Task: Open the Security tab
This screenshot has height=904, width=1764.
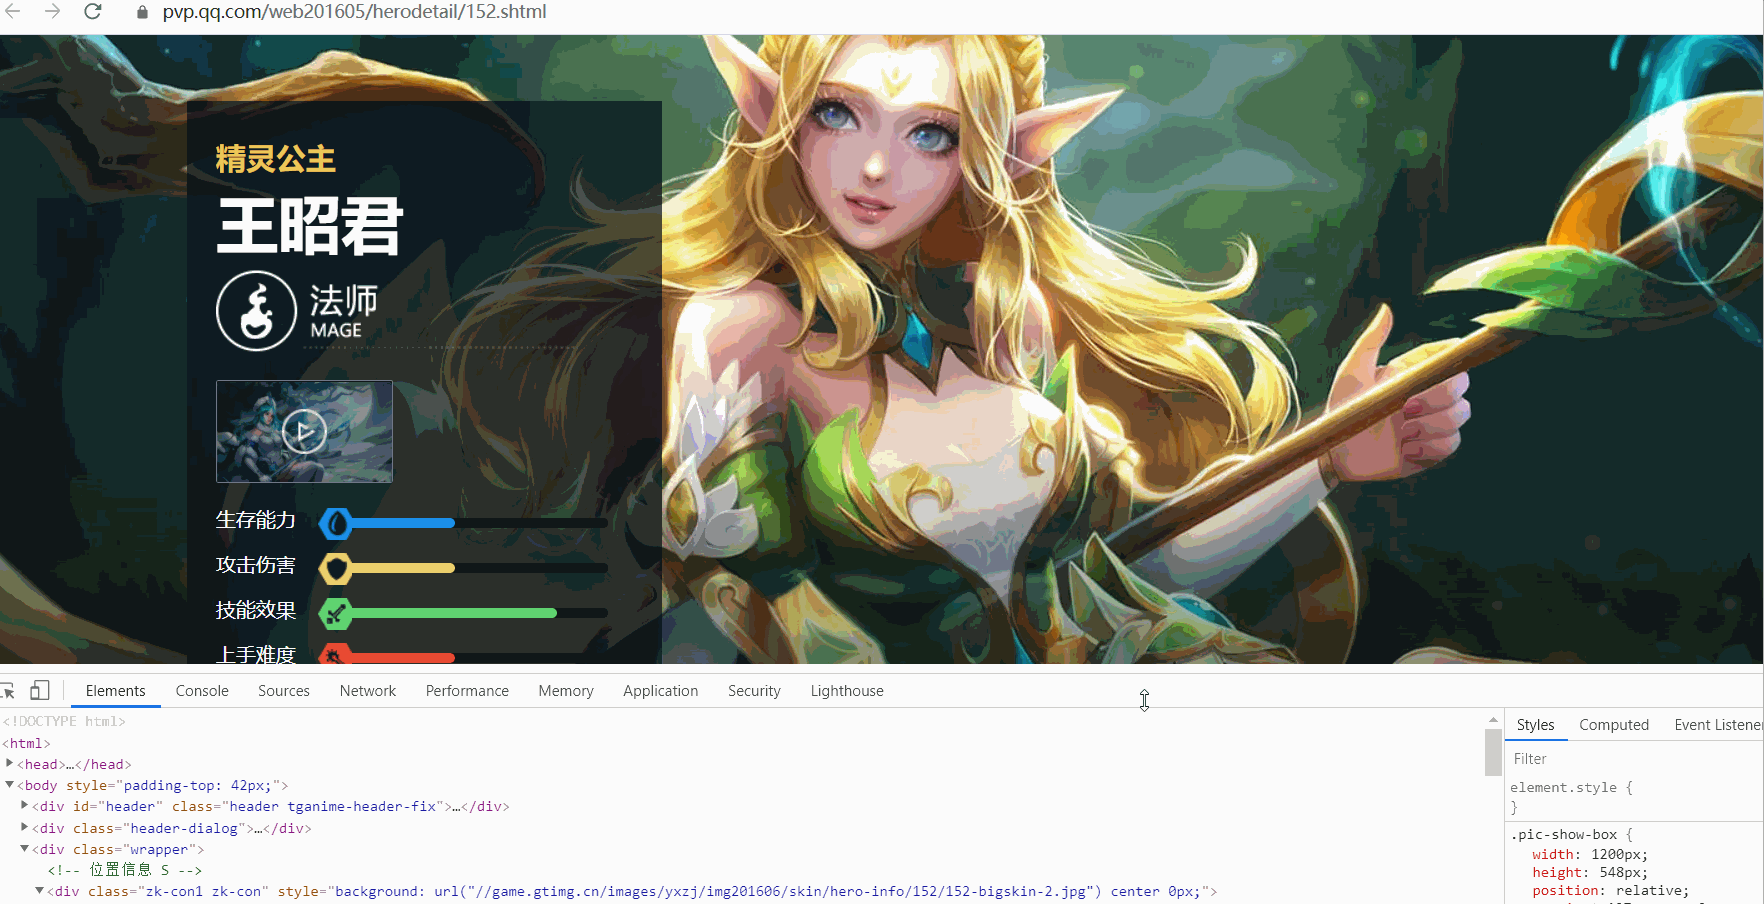Action: click(x=754, y=691)
